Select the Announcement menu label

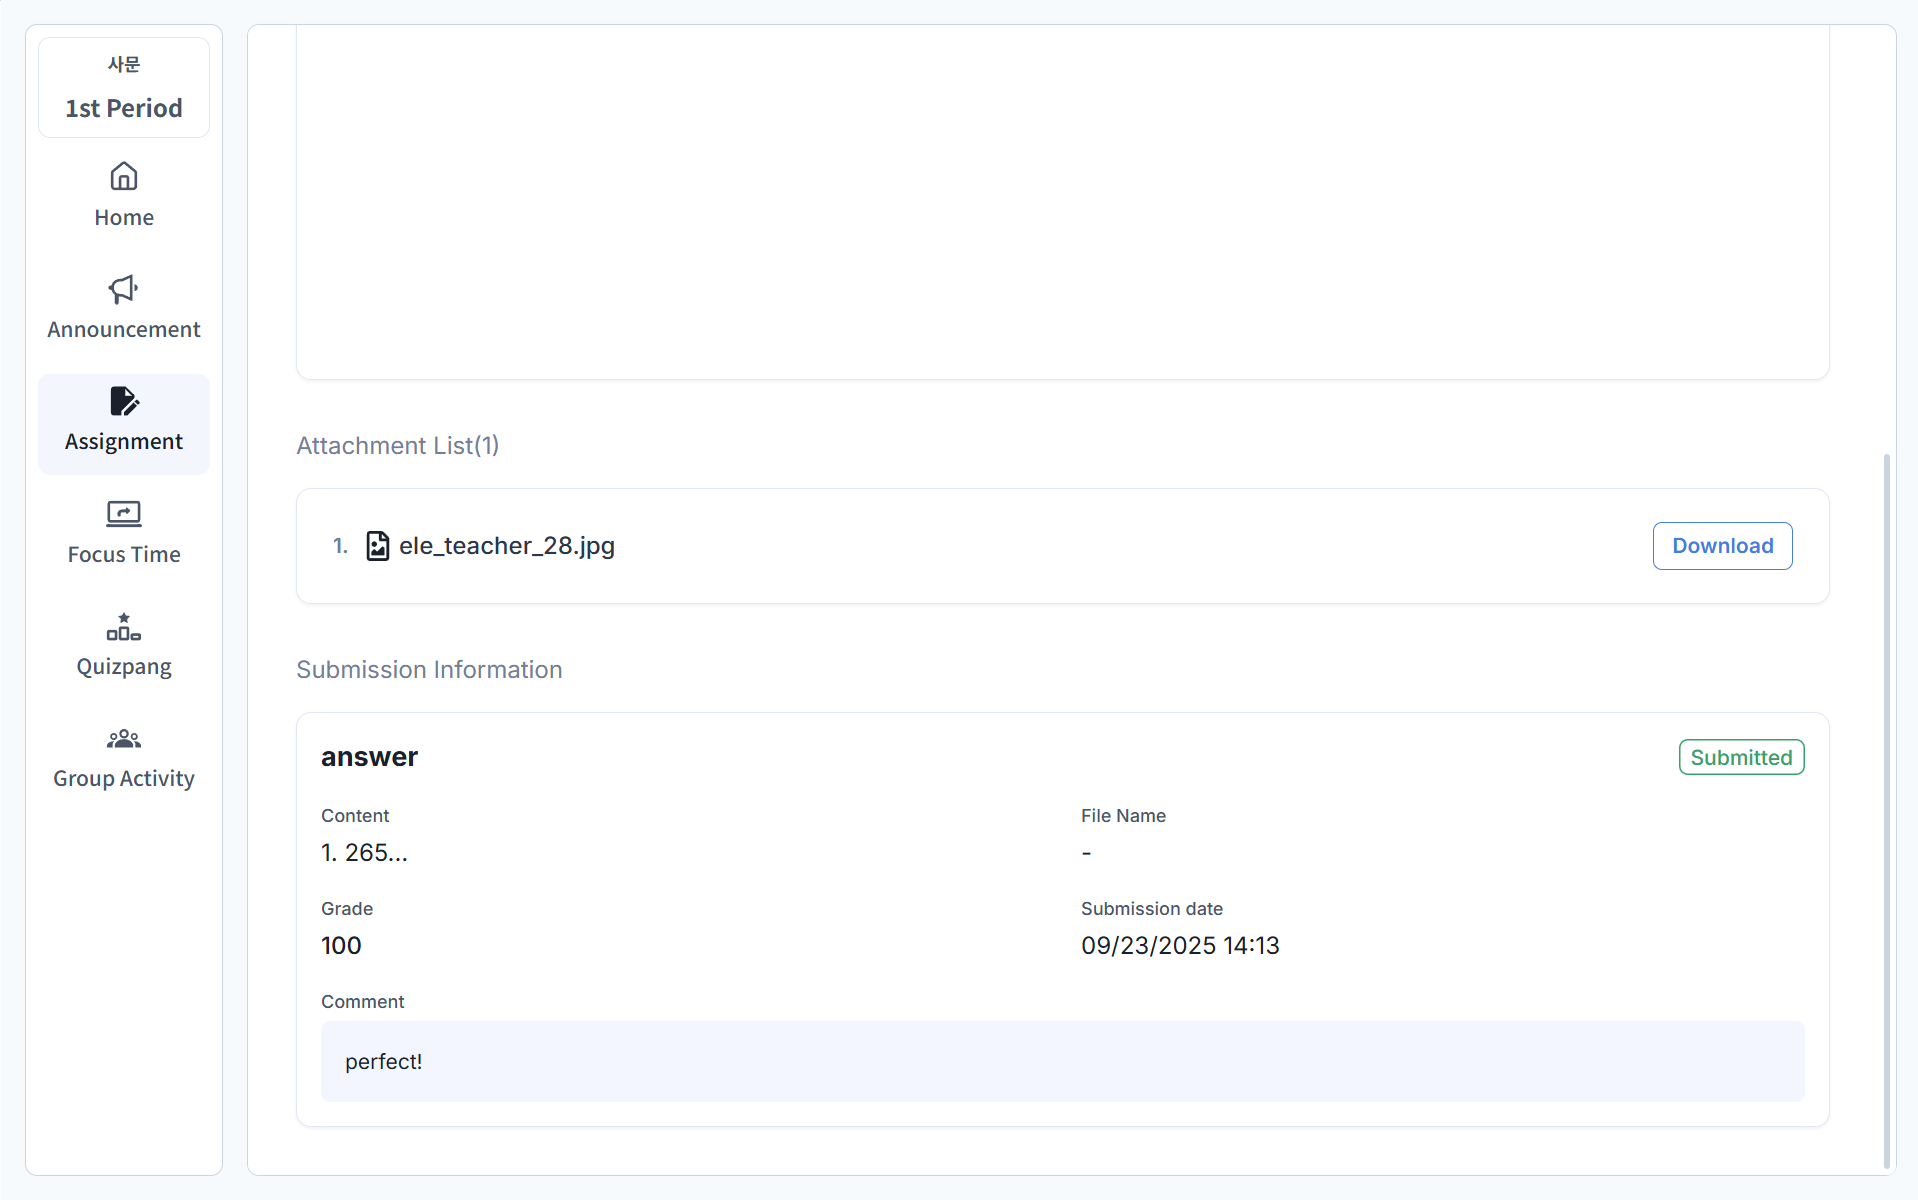124,330
